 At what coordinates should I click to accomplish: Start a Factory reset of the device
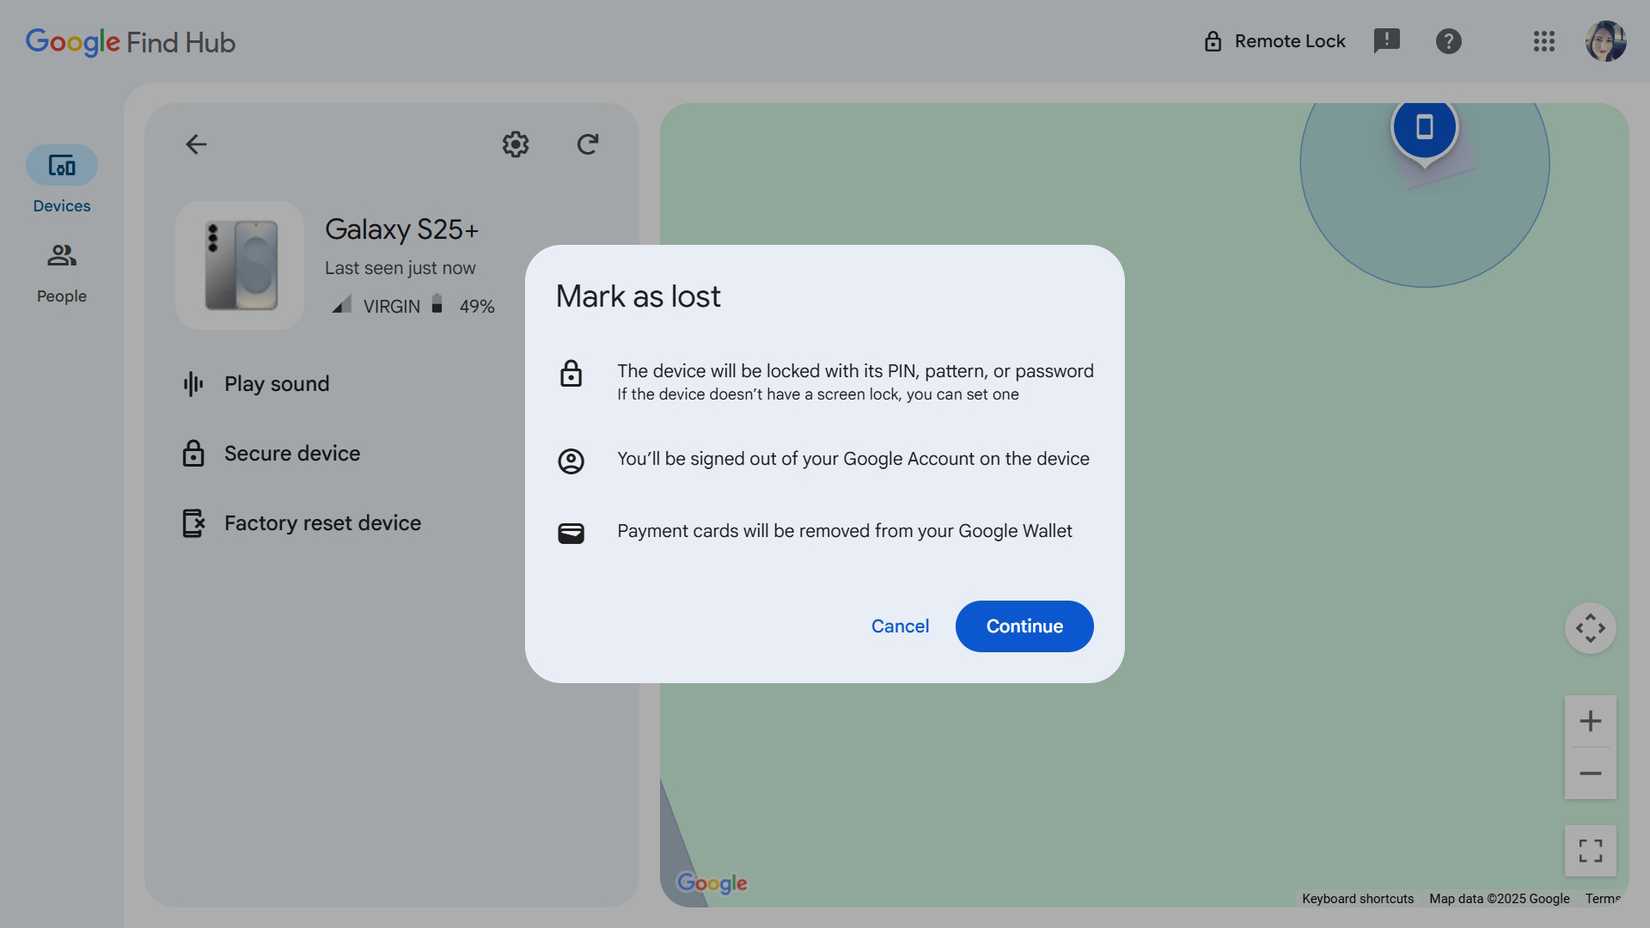(x=322, y=522)
